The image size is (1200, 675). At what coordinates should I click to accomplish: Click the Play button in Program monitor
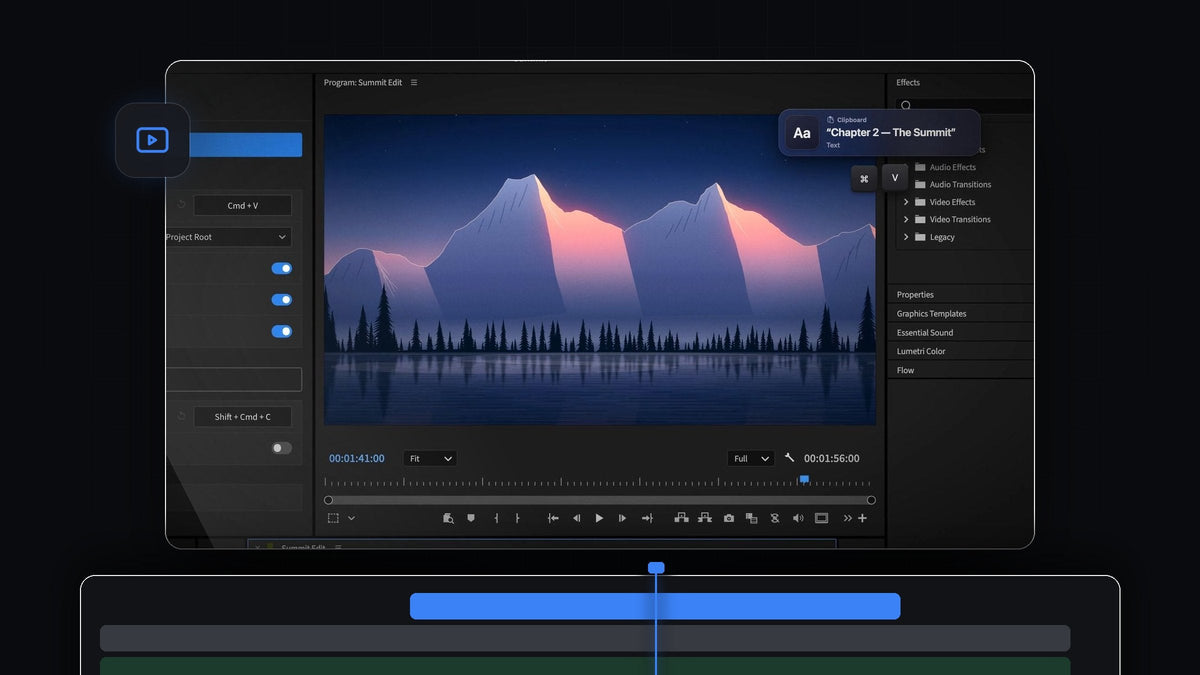600,518
